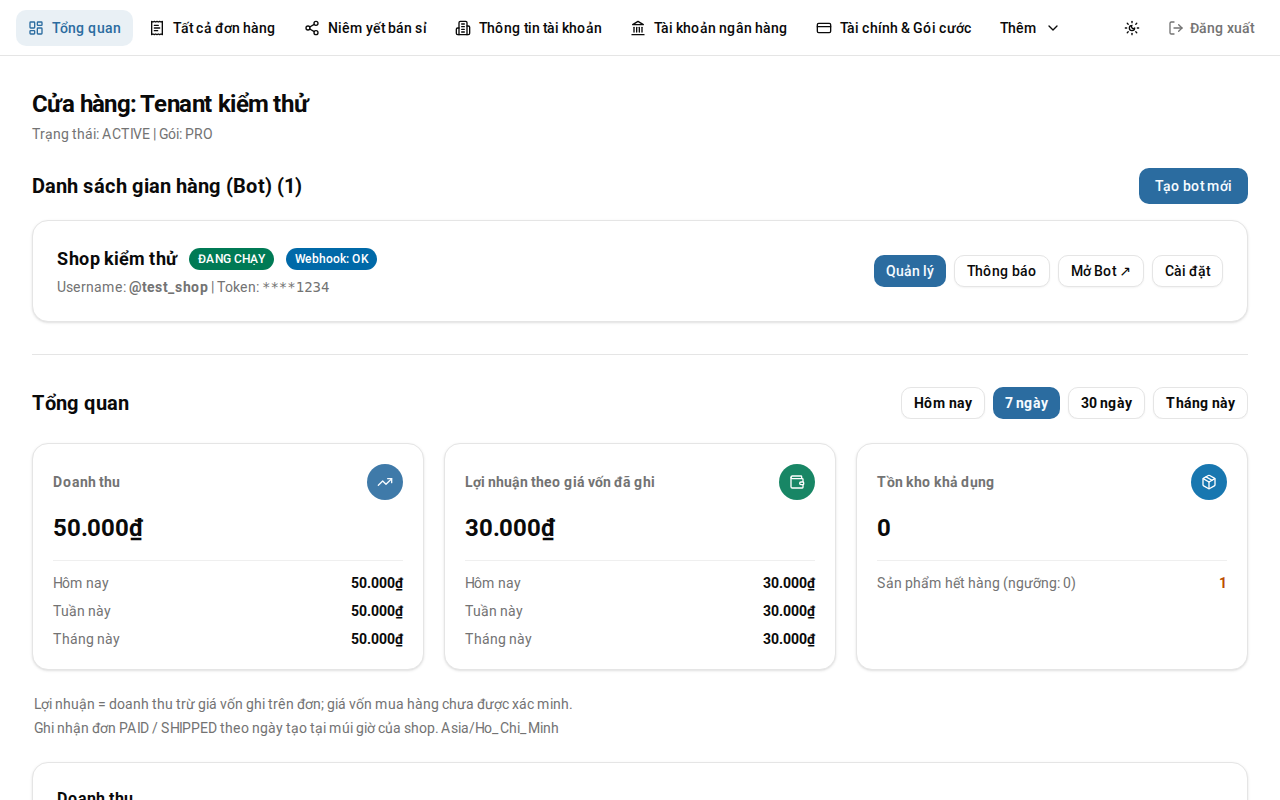Click the Lợi nhuận theo giá vốn đã ghi label
The height and width of the screenshot is (800, 1280).
pyautogui.click(x=560, y=482)
